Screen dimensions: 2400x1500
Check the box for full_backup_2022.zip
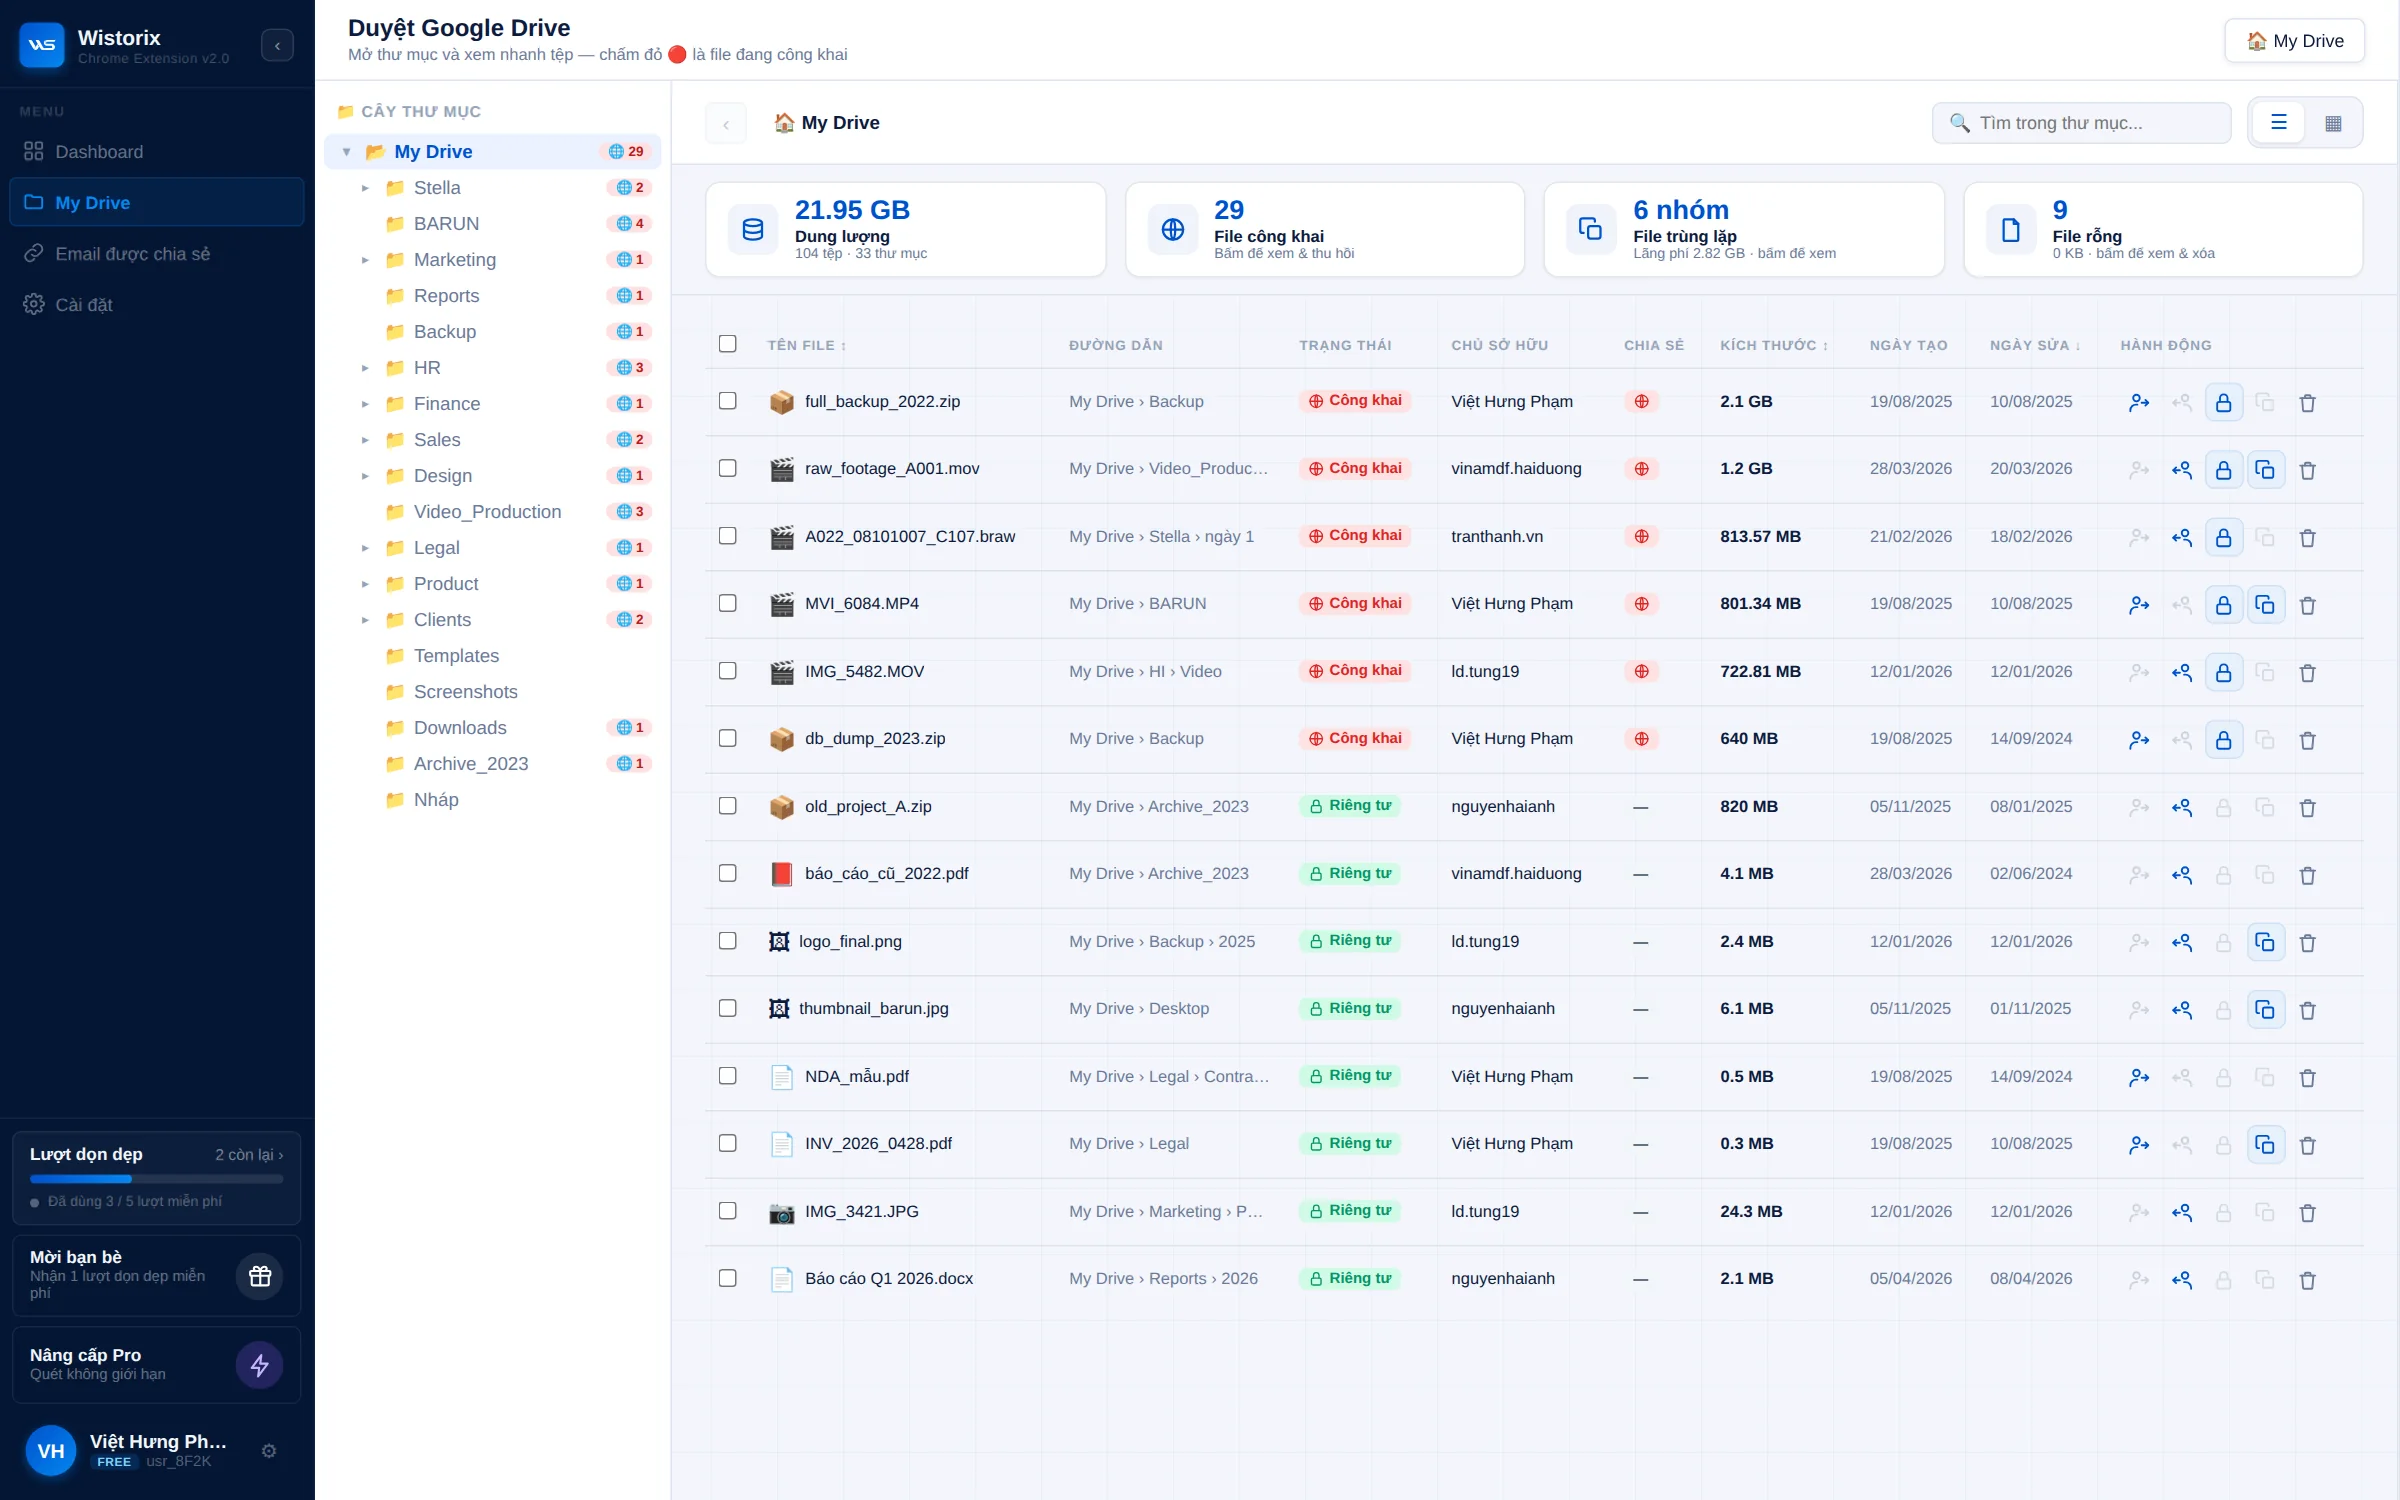tap(727, 401)
